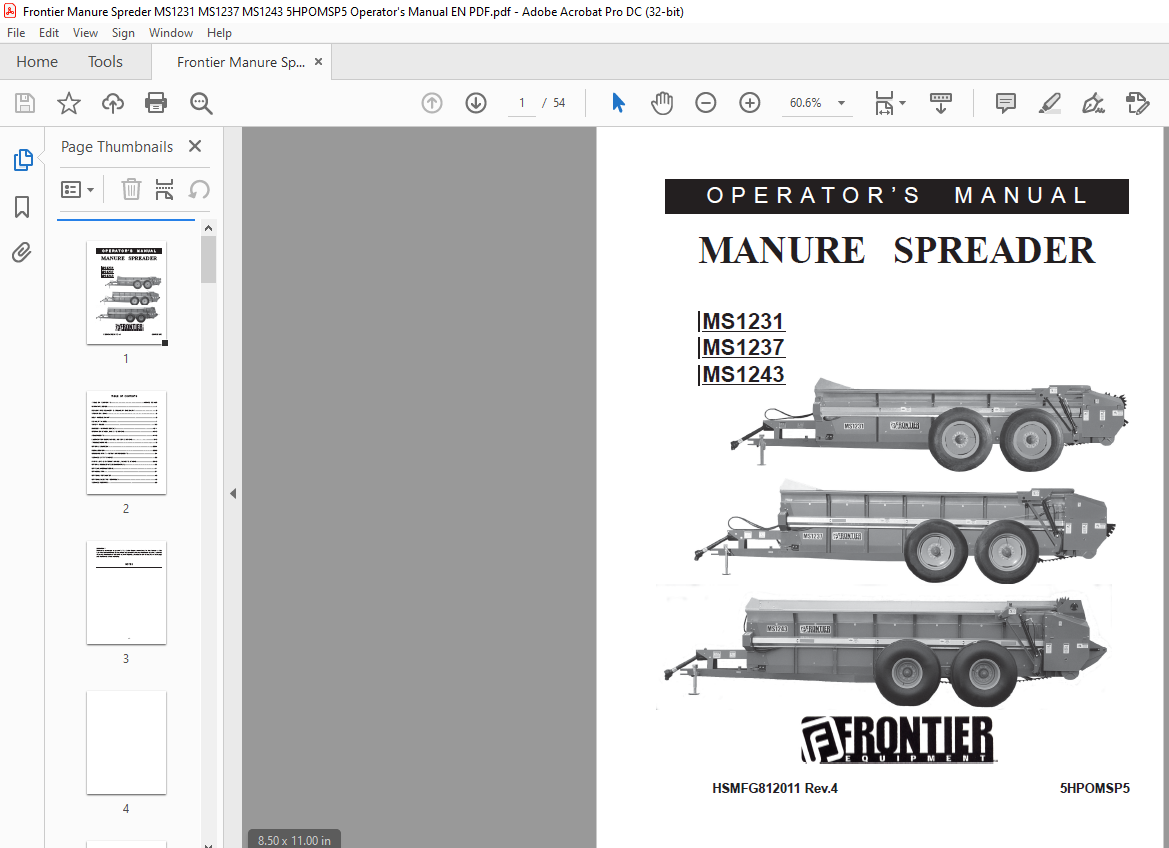Select blank page 4 thumbnail
This screenshot has width=1169, height=848.
click(126, 743)
